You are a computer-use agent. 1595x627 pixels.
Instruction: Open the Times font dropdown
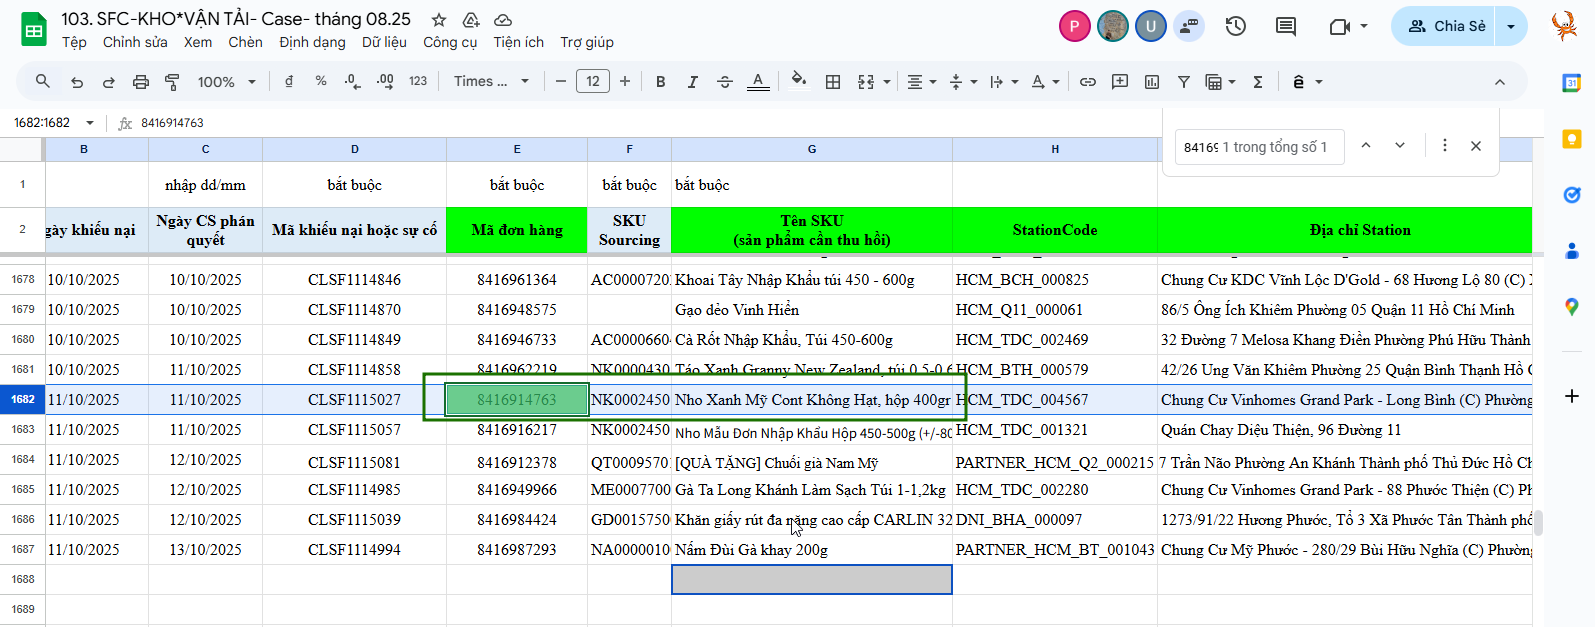point(491,82)
